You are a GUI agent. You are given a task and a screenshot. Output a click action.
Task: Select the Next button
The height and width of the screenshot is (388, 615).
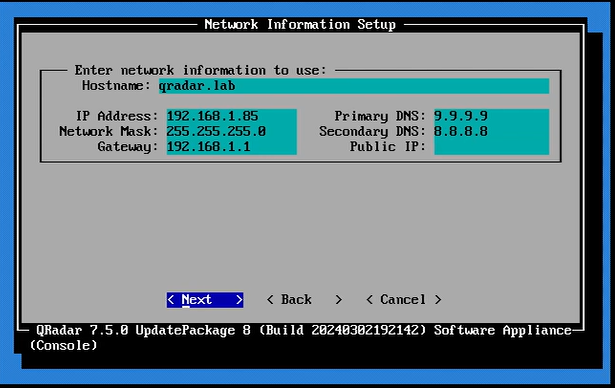coord(205,300)
